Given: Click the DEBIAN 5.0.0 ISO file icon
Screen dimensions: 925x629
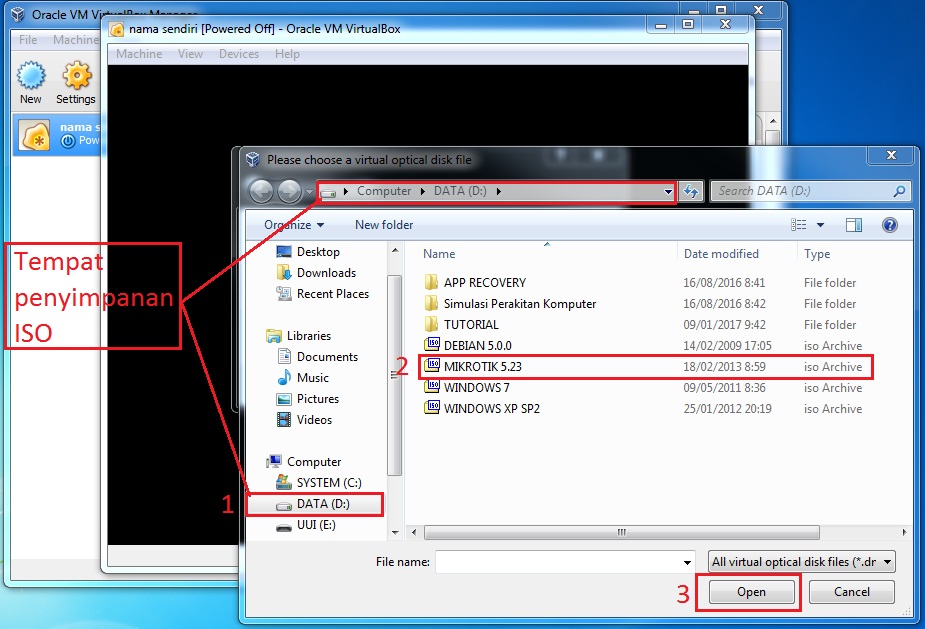Looking at the screenshot, I should (432, 345).
